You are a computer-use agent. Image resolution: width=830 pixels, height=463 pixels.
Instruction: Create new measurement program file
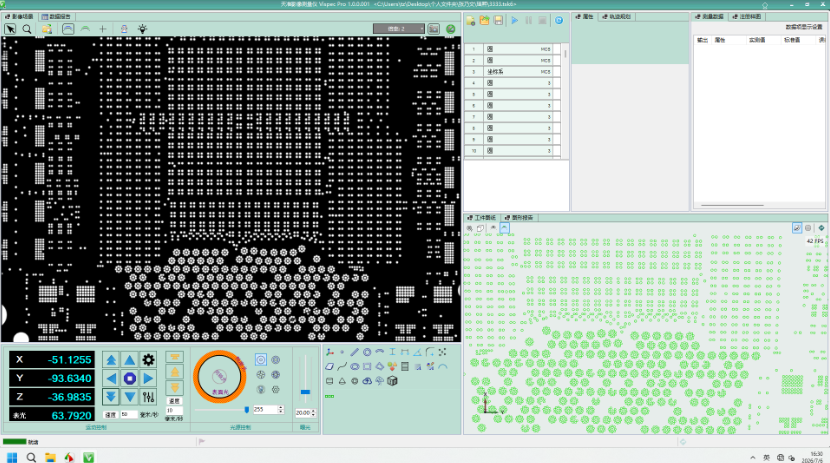(x=471, y=21)
